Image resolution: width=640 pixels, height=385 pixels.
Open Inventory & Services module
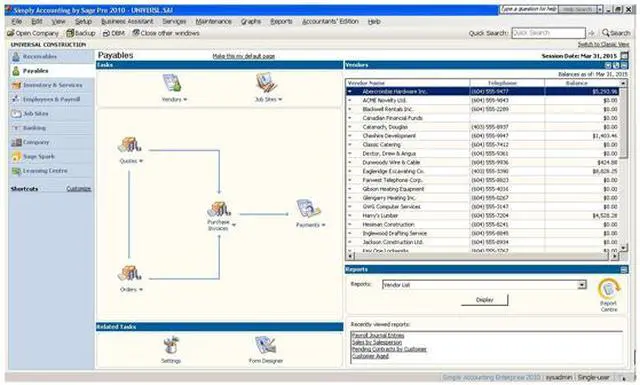click(51, 85)
